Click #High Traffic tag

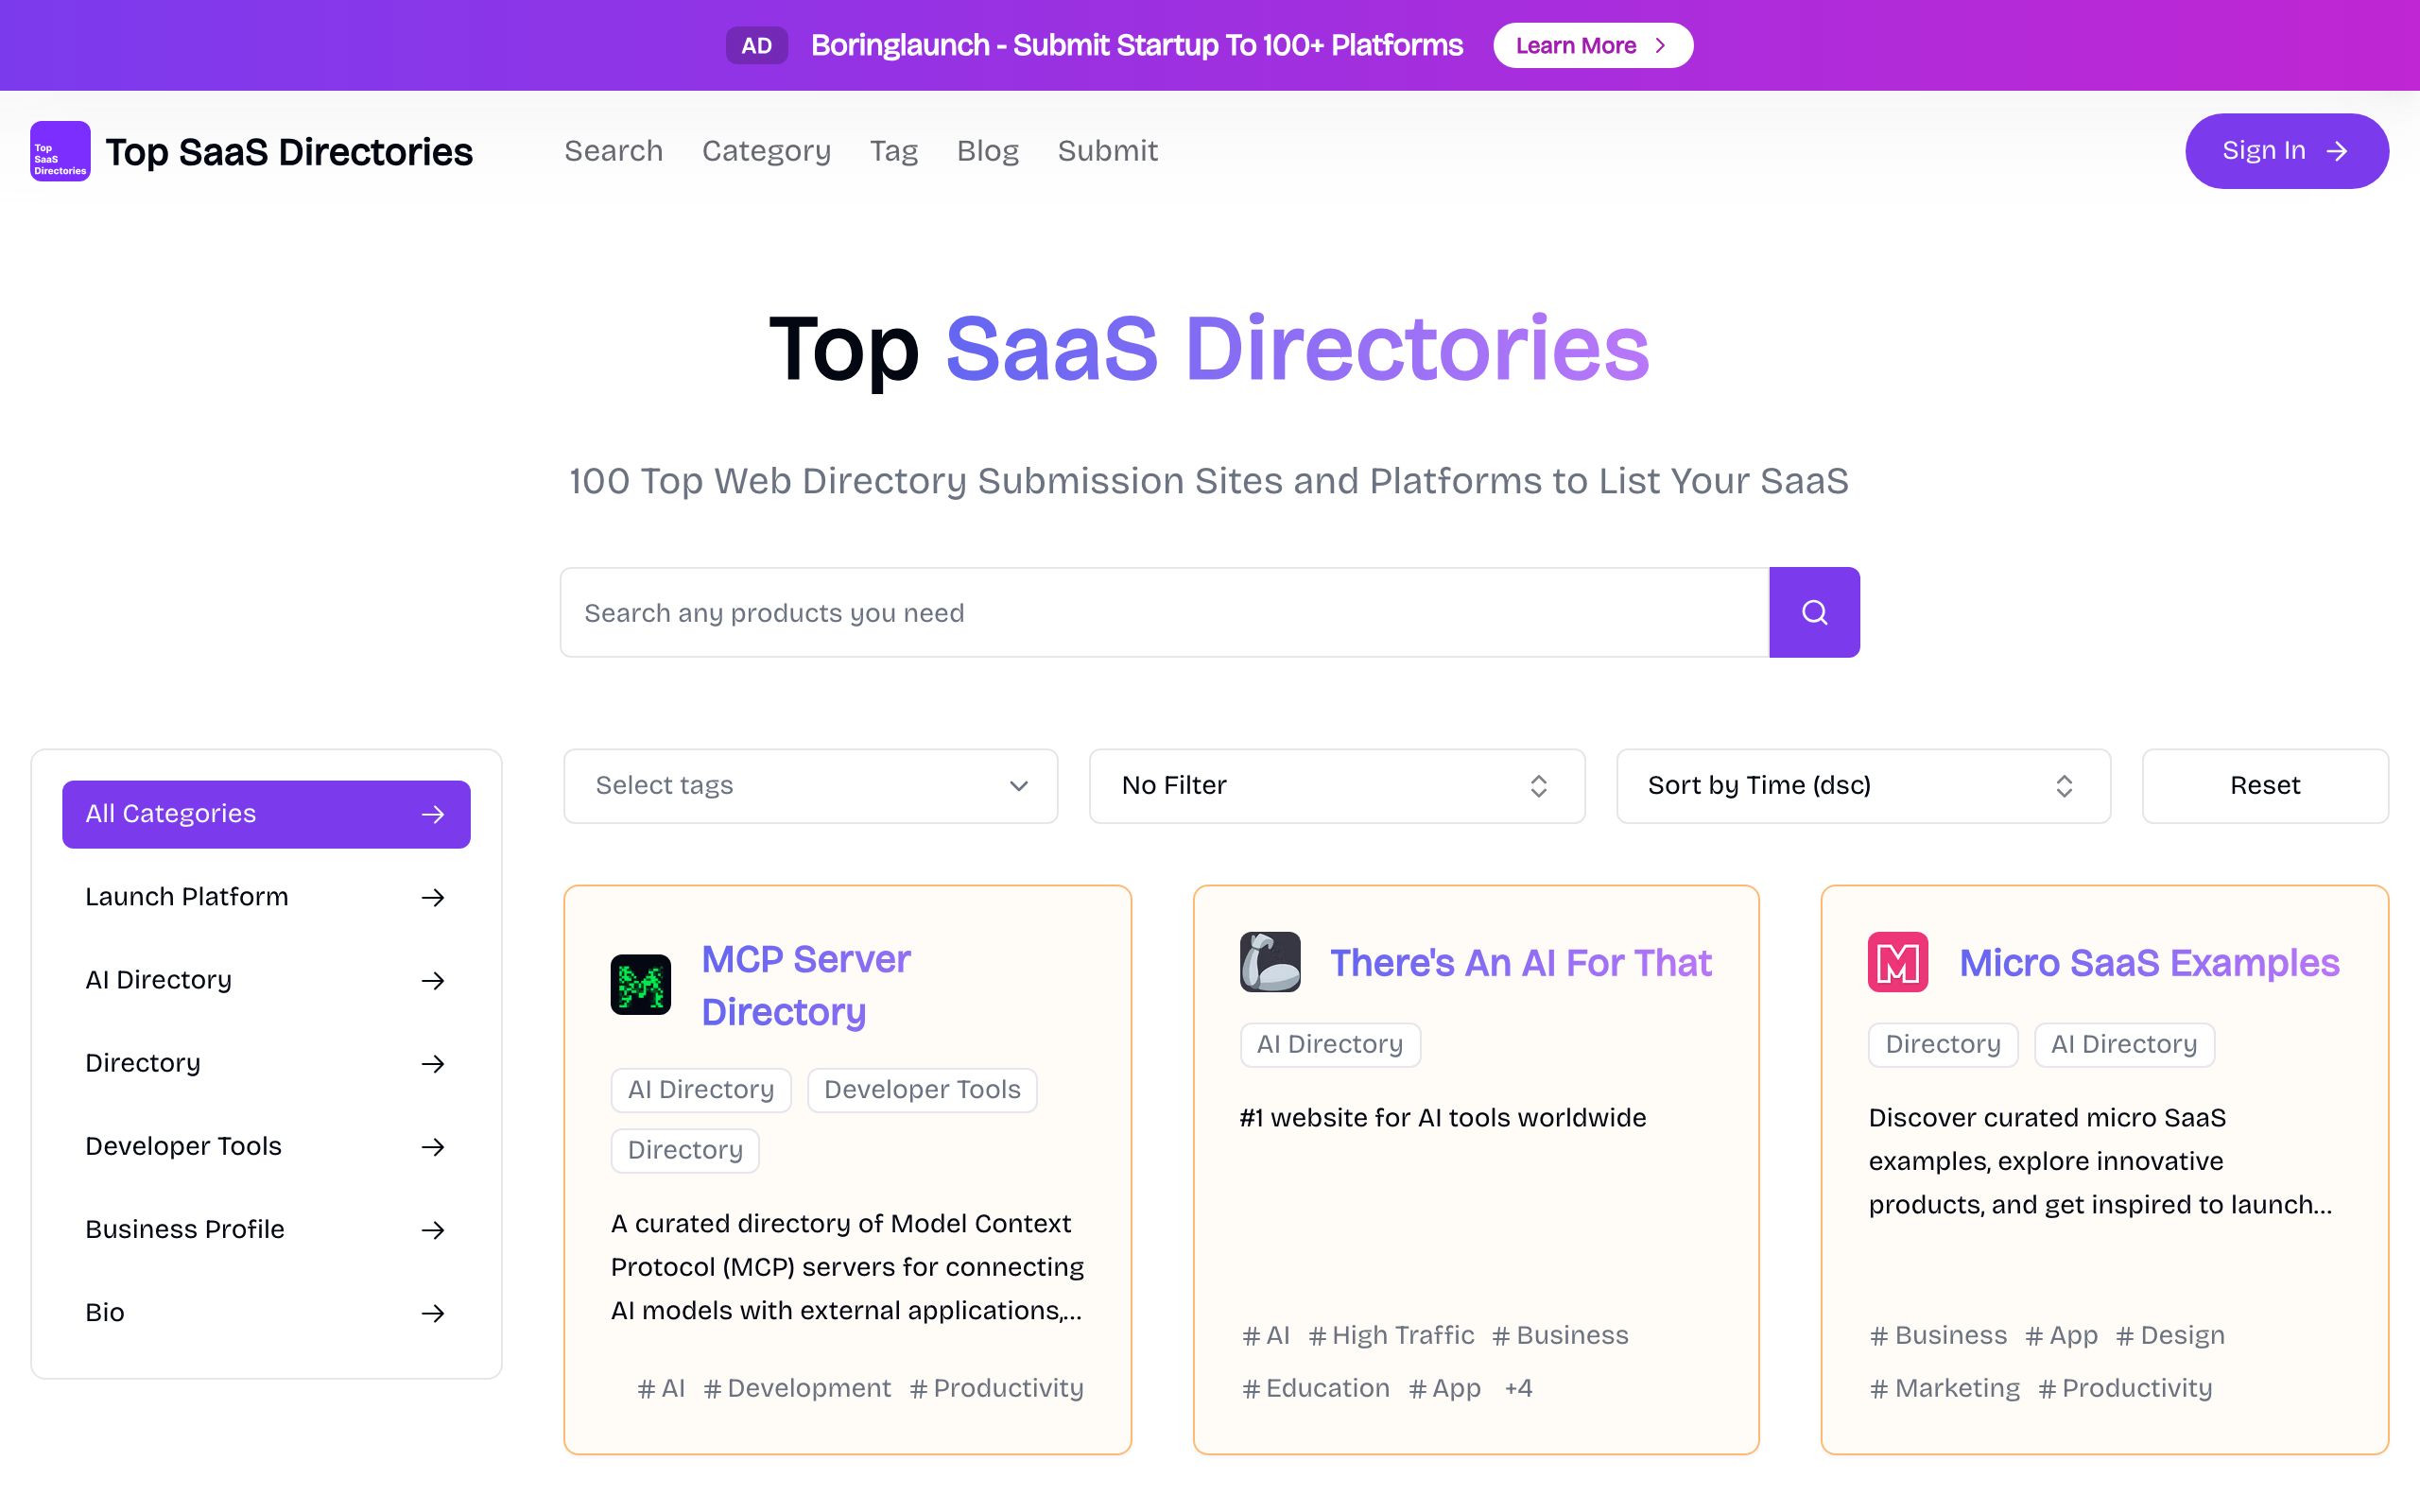tap(1391, 1335)
